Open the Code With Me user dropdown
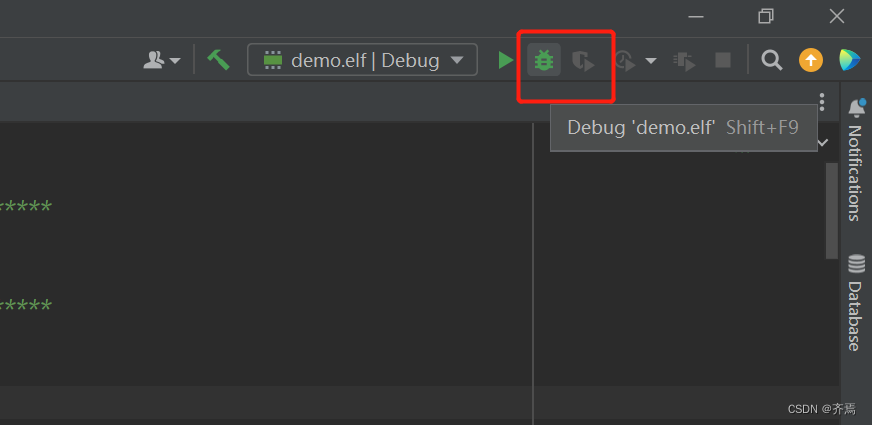This screenshot has width=872, height=425. coord(162,60)
